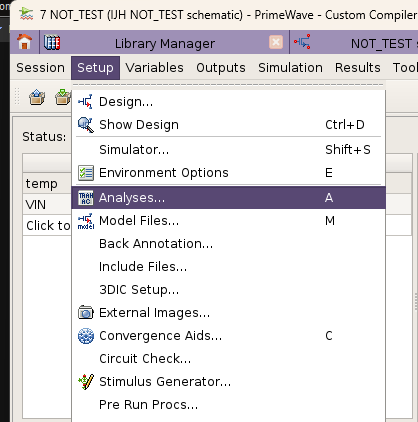Screen dimensions: 418x422
Task: Select the VIN variable row
Action: tap(47, 204)
